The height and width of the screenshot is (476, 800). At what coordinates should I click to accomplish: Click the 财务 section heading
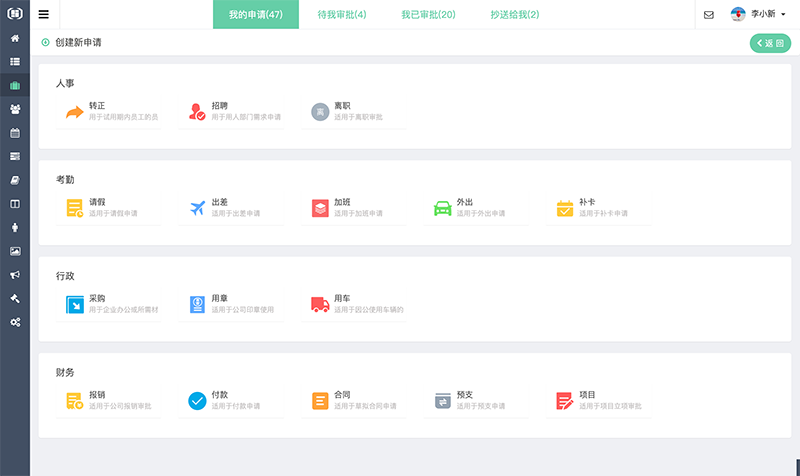tap(65, 372)
